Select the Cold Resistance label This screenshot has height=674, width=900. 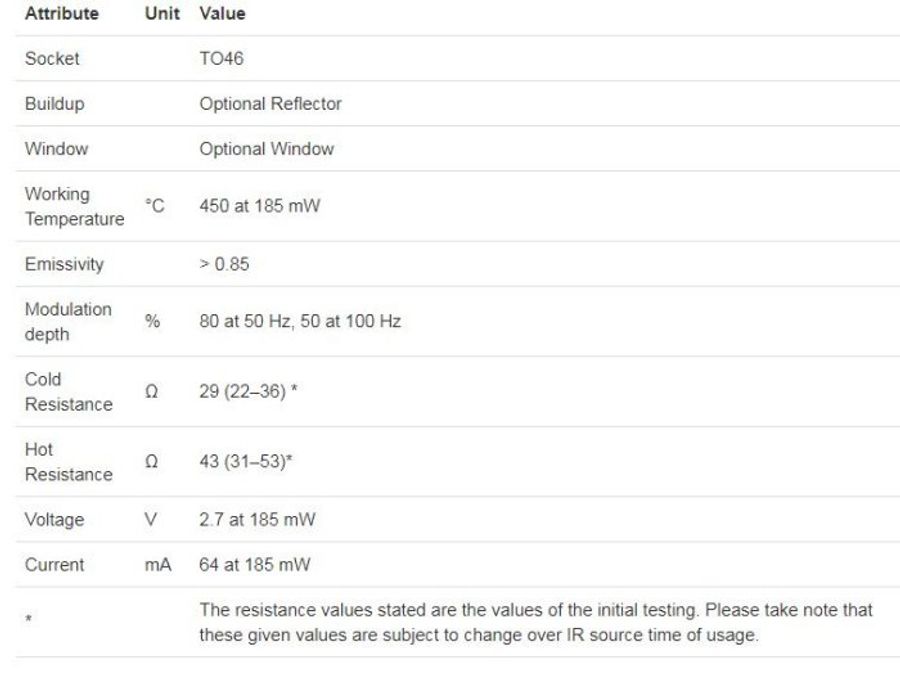68,392
